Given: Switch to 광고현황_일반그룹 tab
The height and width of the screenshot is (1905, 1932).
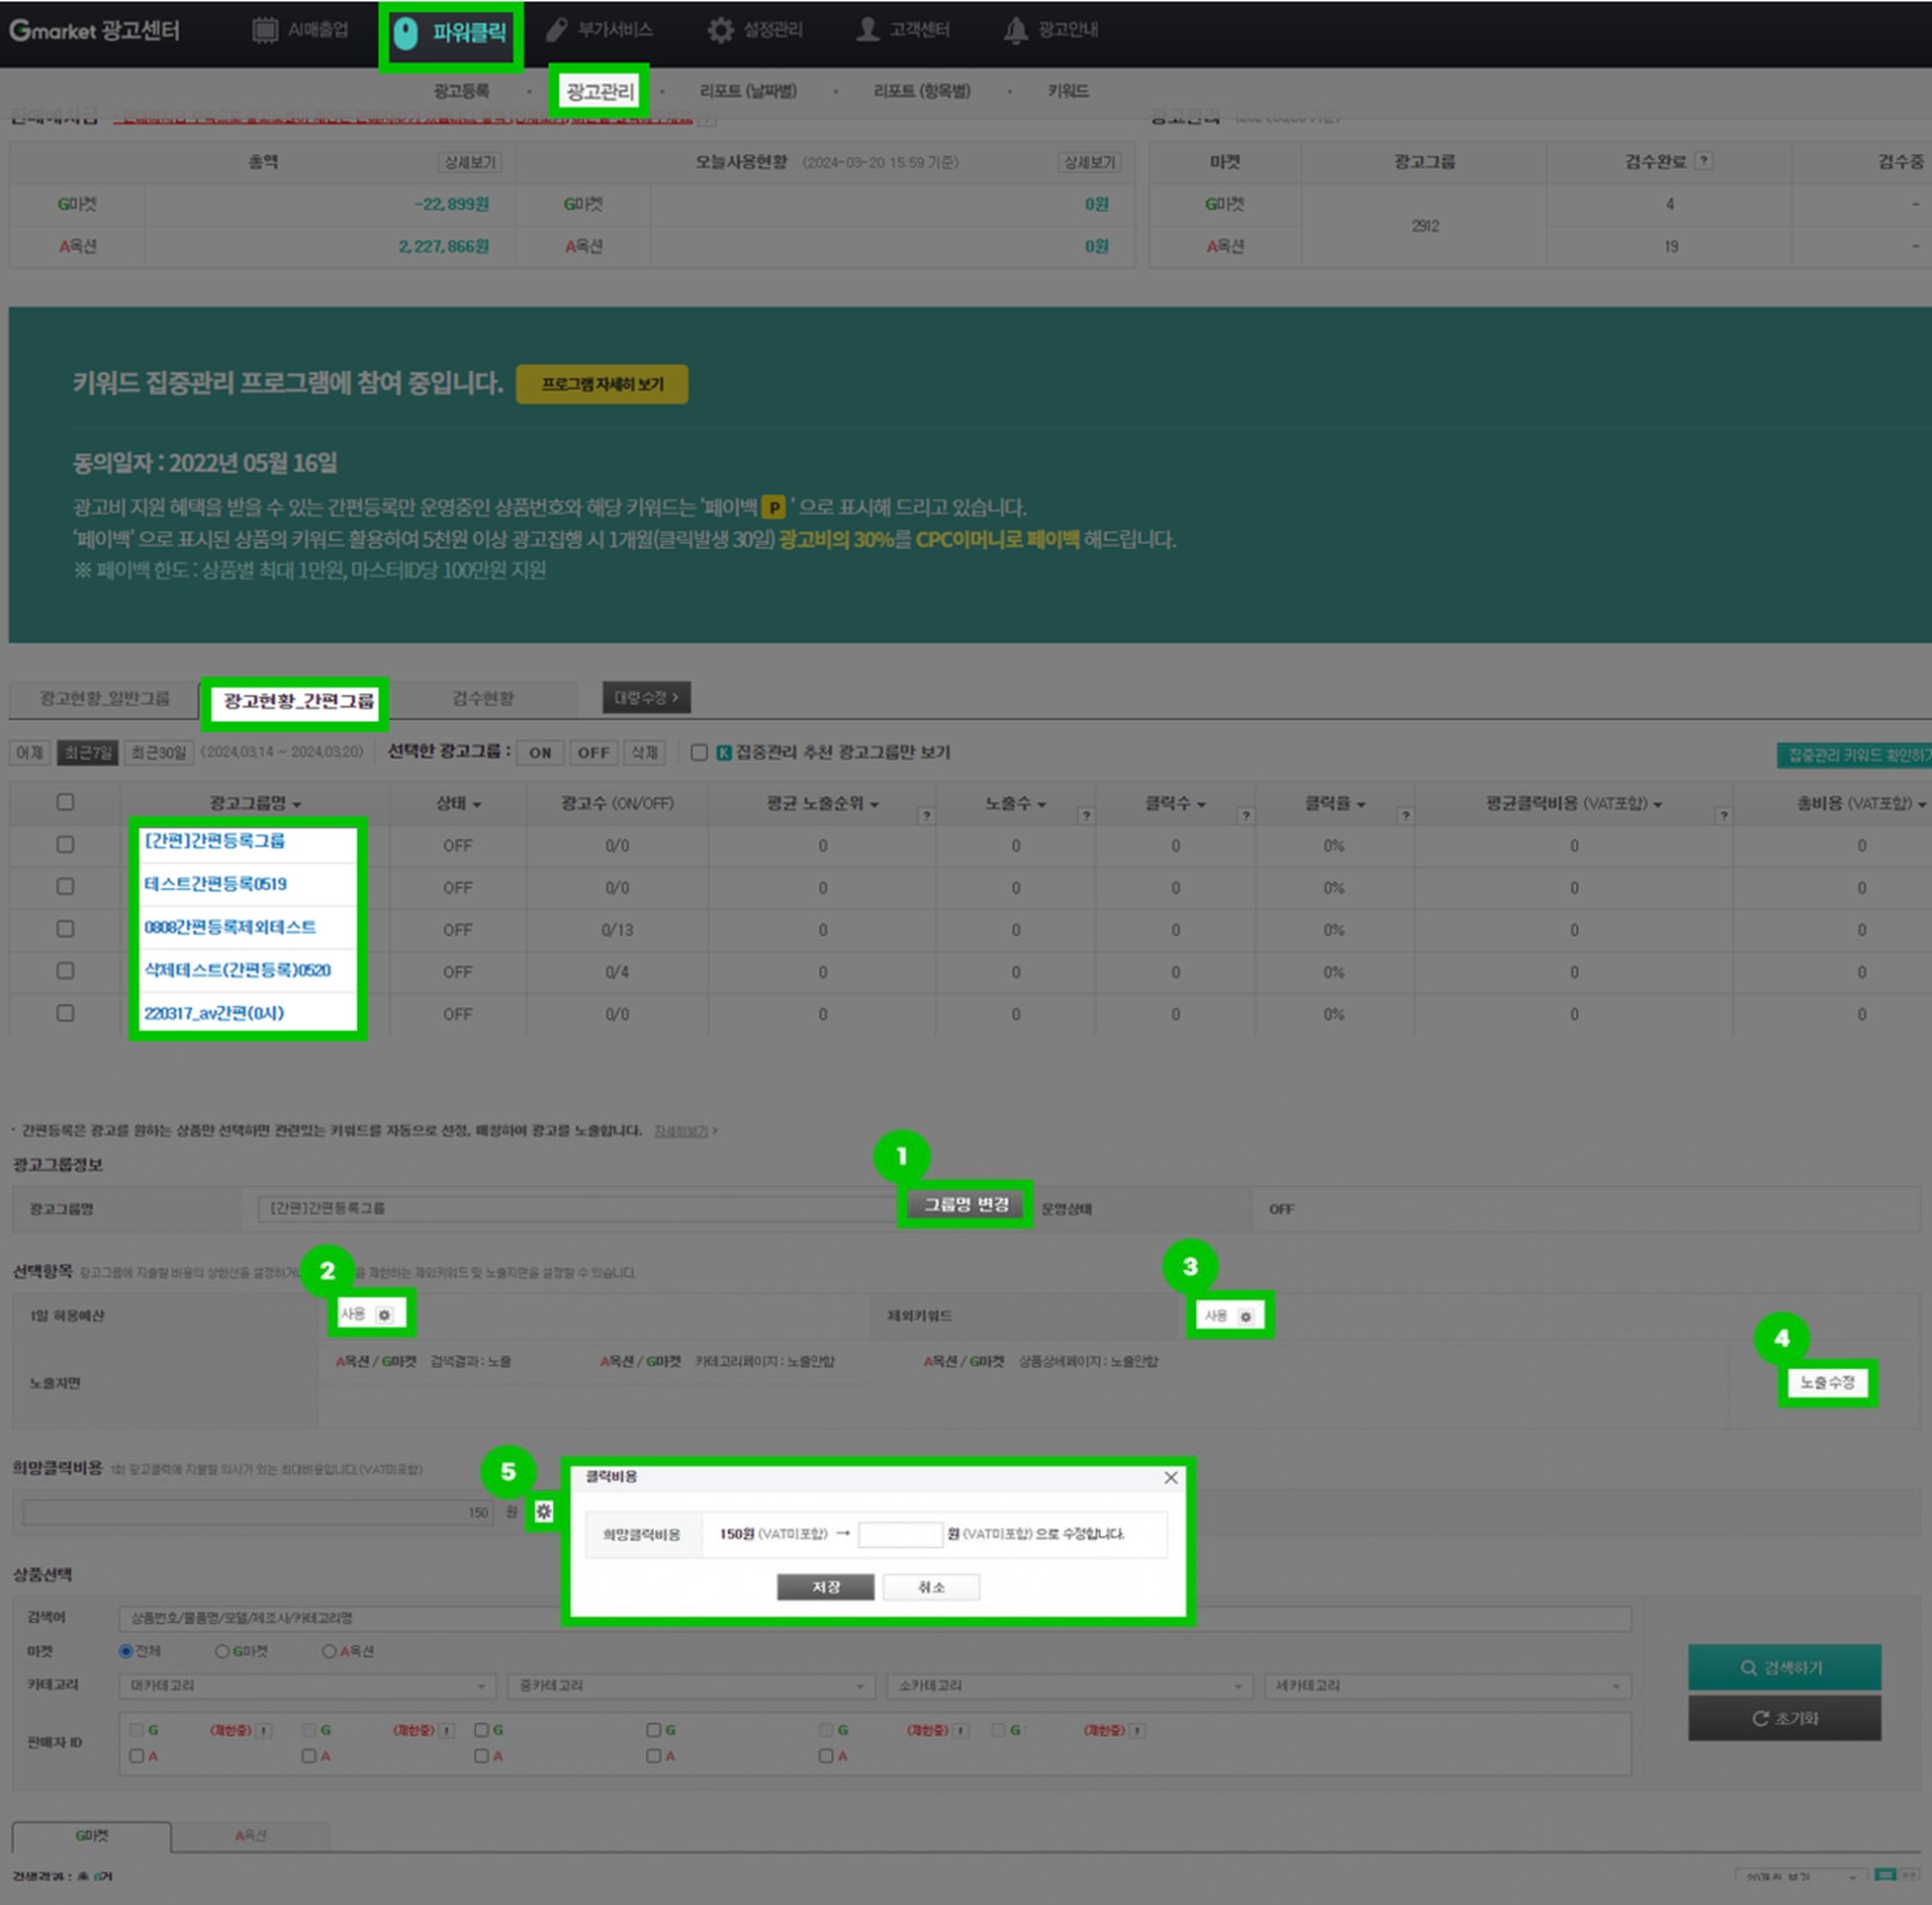Looking at the screenshot, I should tap(104, 698).
